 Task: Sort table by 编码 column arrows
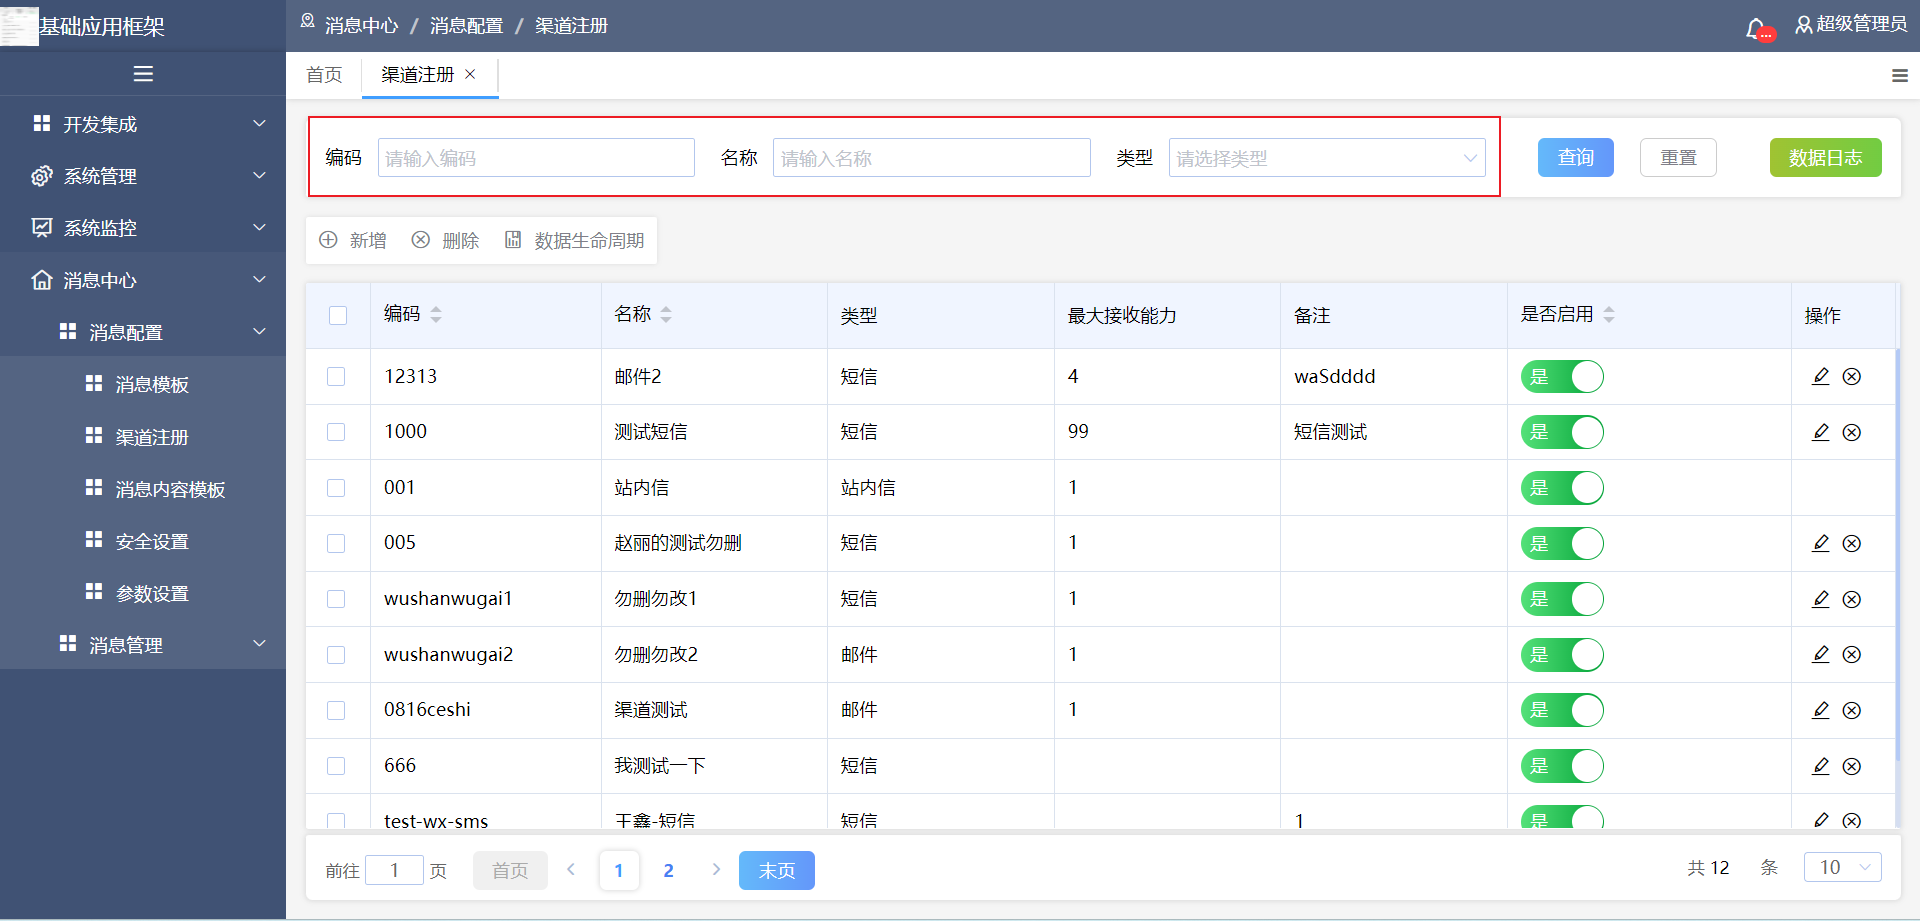point(436,314)
